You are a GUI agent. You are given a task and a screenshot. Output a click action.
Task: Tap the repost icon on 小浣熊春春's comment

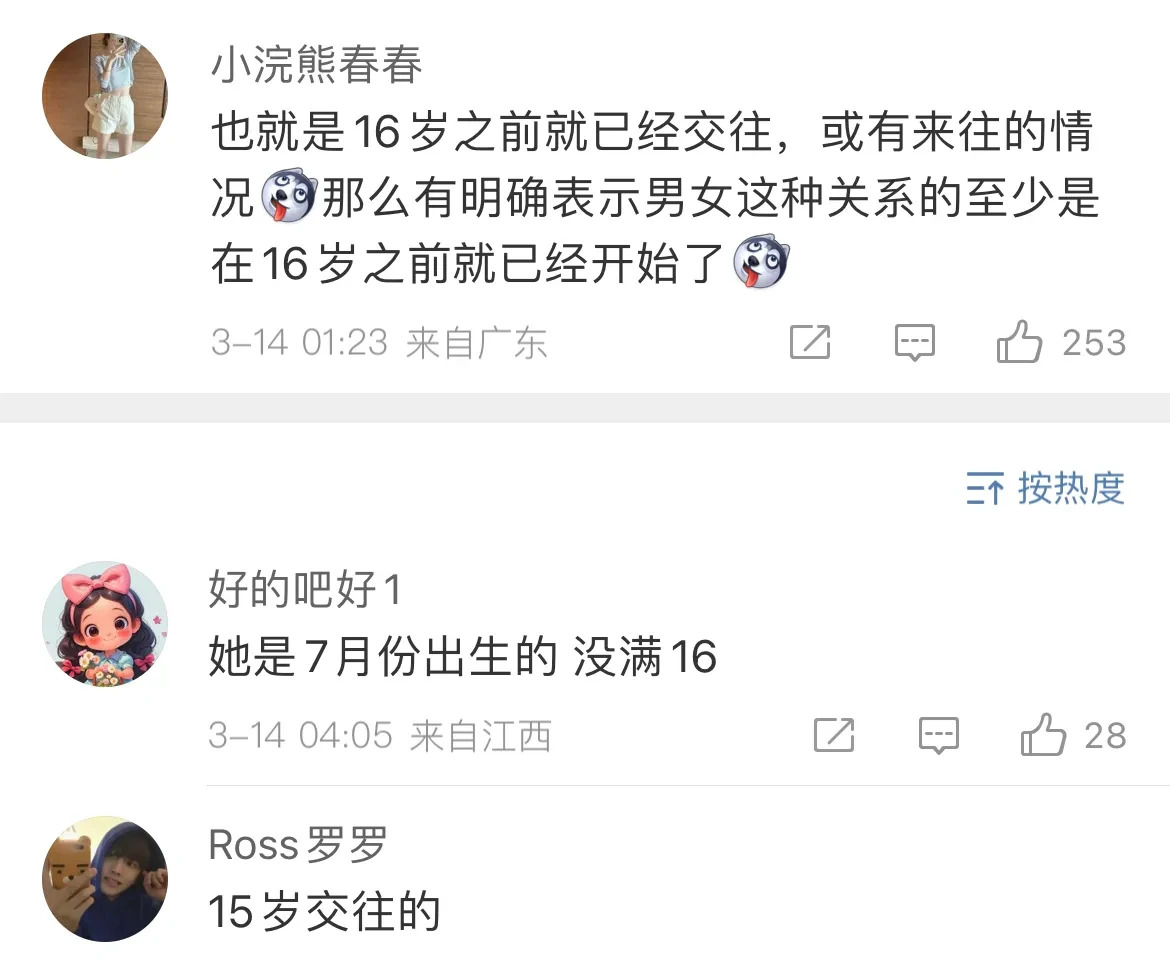810,343
